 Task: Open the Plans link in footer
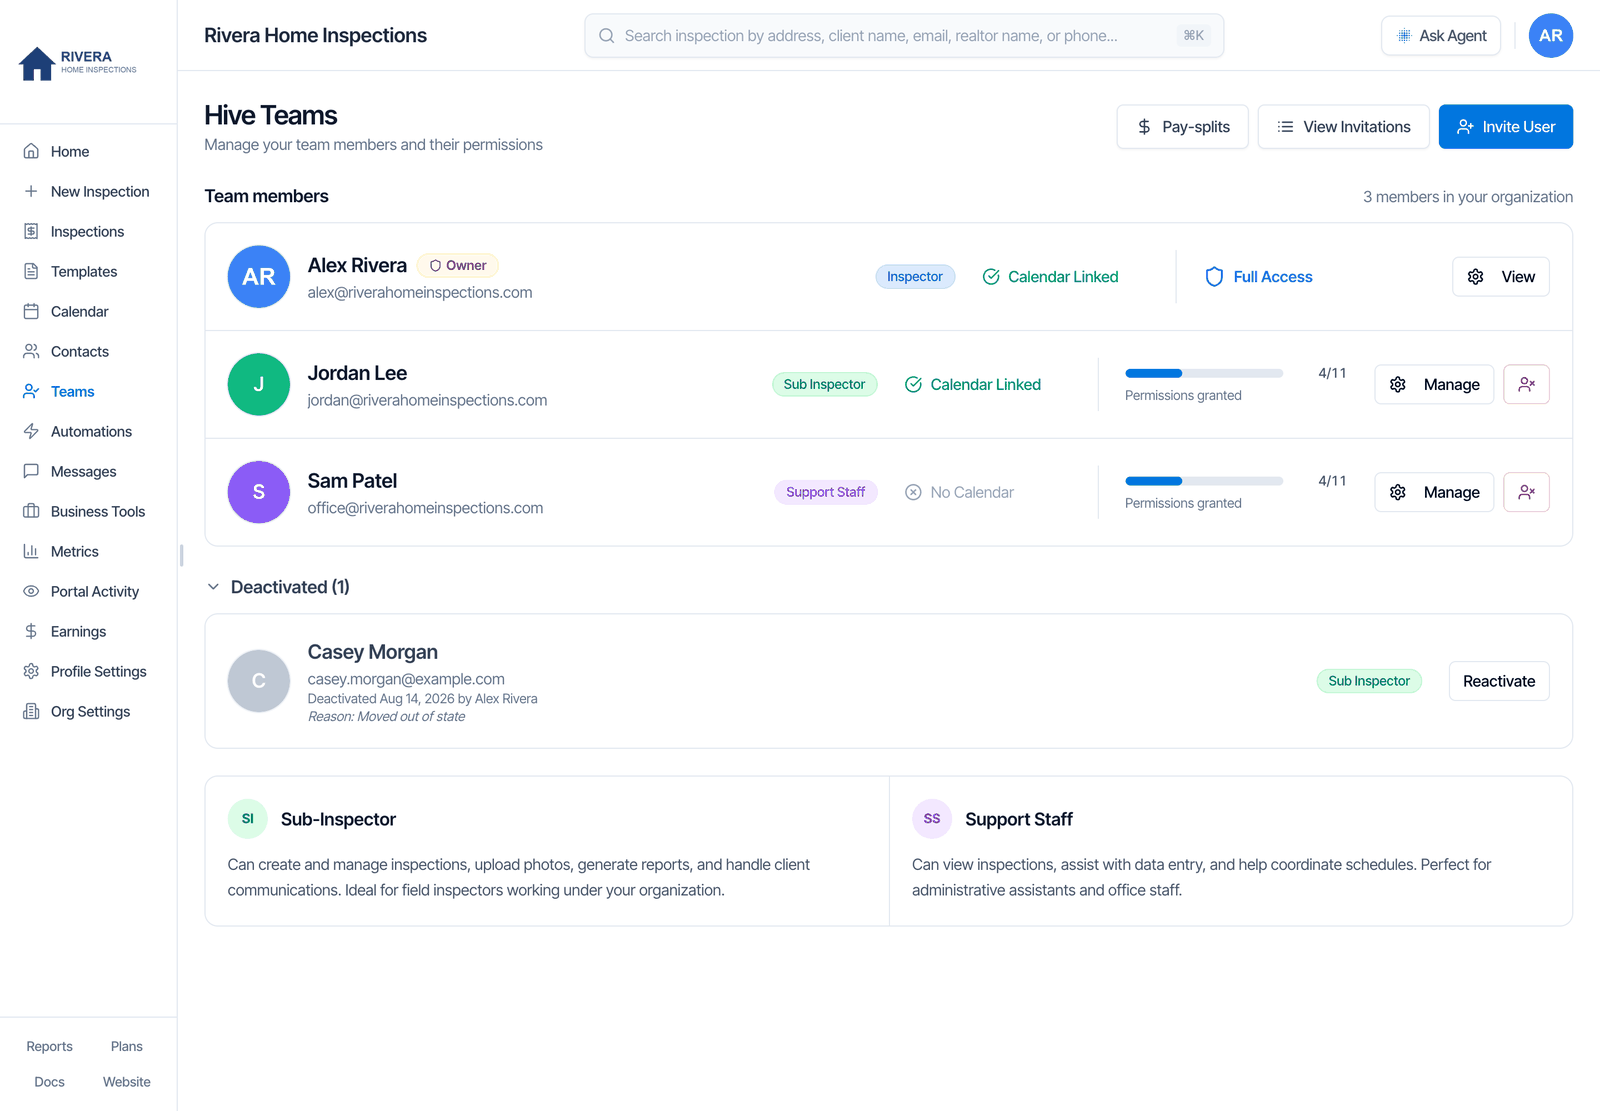127,1046
